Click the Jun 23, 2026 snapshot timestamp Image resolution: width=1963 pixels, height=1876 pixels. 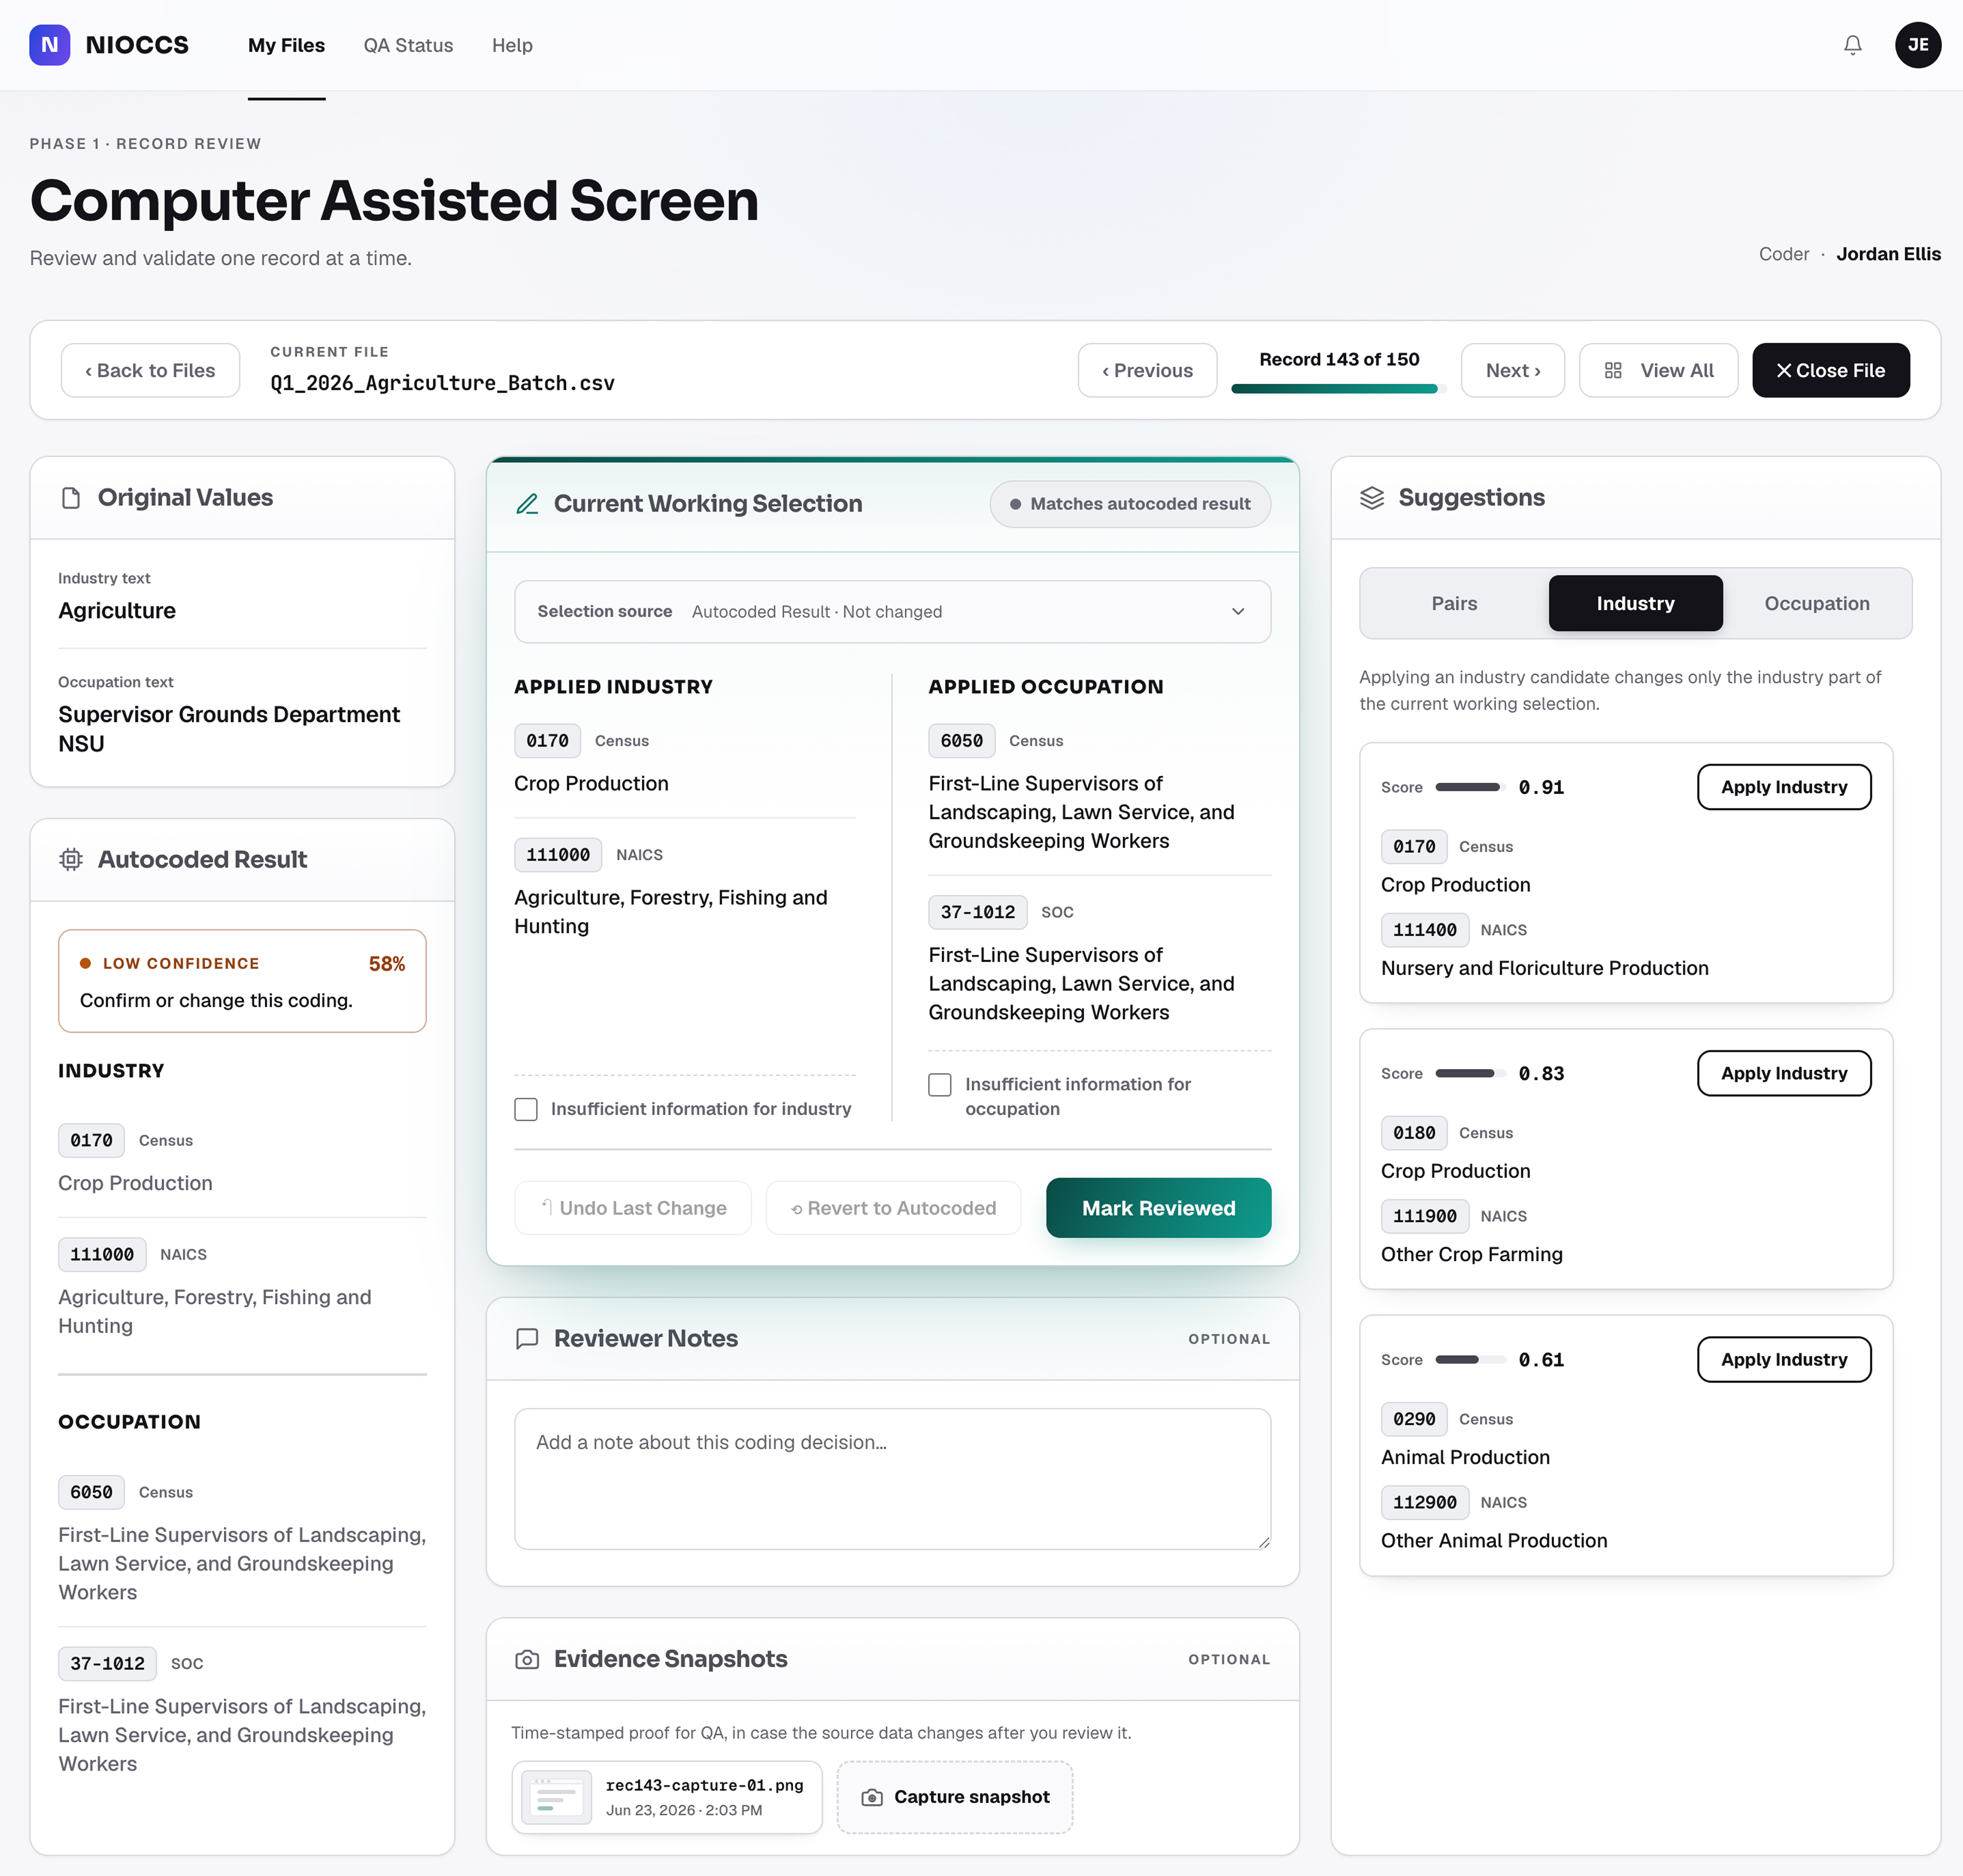(x=684, y=1811)
